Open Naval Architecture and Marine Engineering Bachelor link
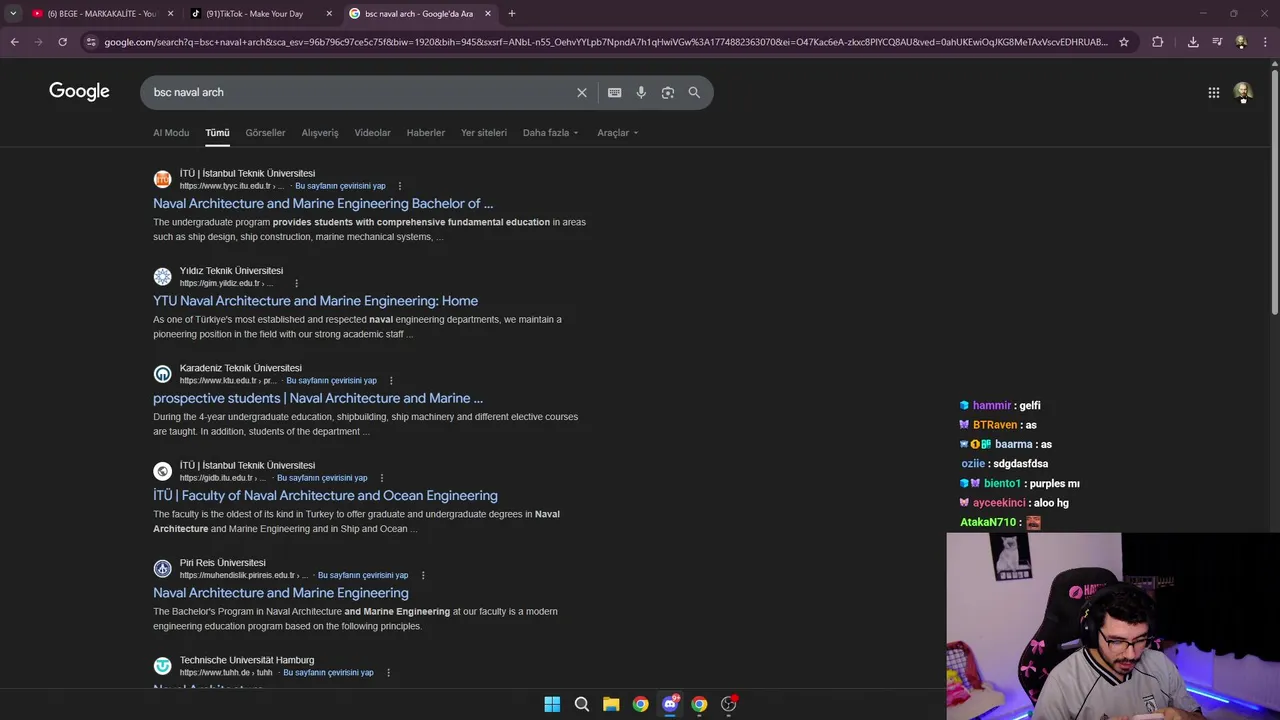The height and width of the screenshot is (720, 1280). (x=323, y=203)
